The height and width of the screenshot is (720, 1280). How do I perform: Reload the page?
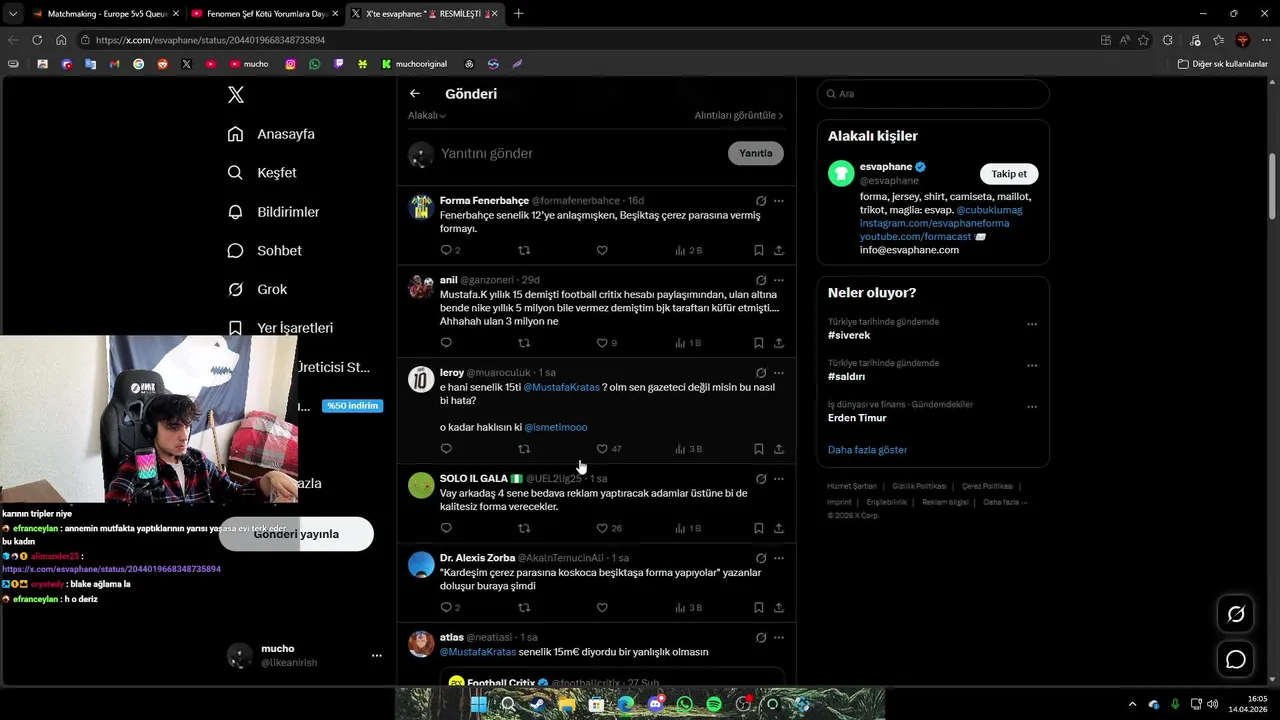[x=37, y=40]
